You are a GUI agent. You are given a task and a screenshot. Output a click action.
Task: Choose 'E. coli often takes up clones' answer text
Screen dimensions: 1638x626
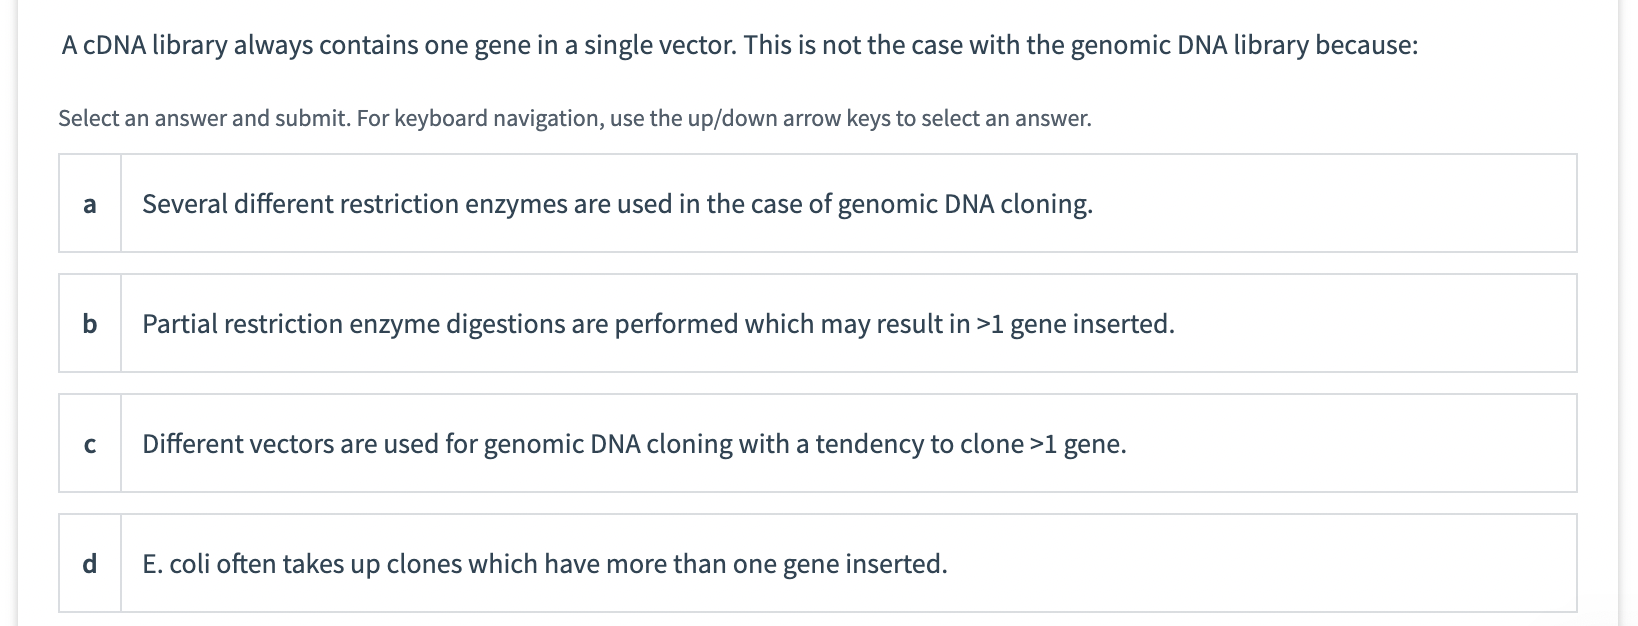click(x=544, y=564)
